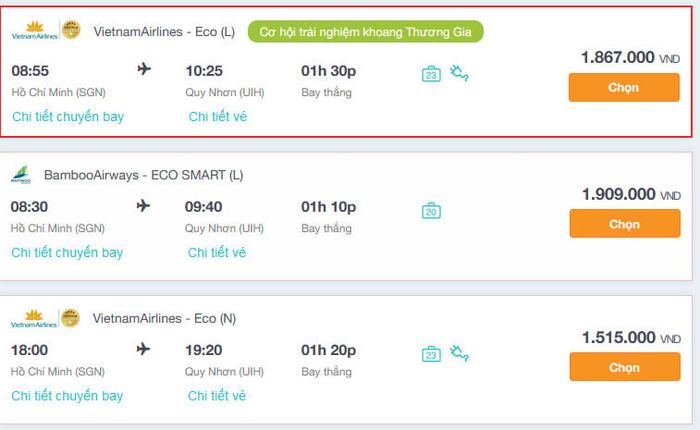Viewport: 700px width, 430px height.
Task: Choose the 1.515.000 VND evening flight
Action: pyautogui.click(x=625, y=367)
